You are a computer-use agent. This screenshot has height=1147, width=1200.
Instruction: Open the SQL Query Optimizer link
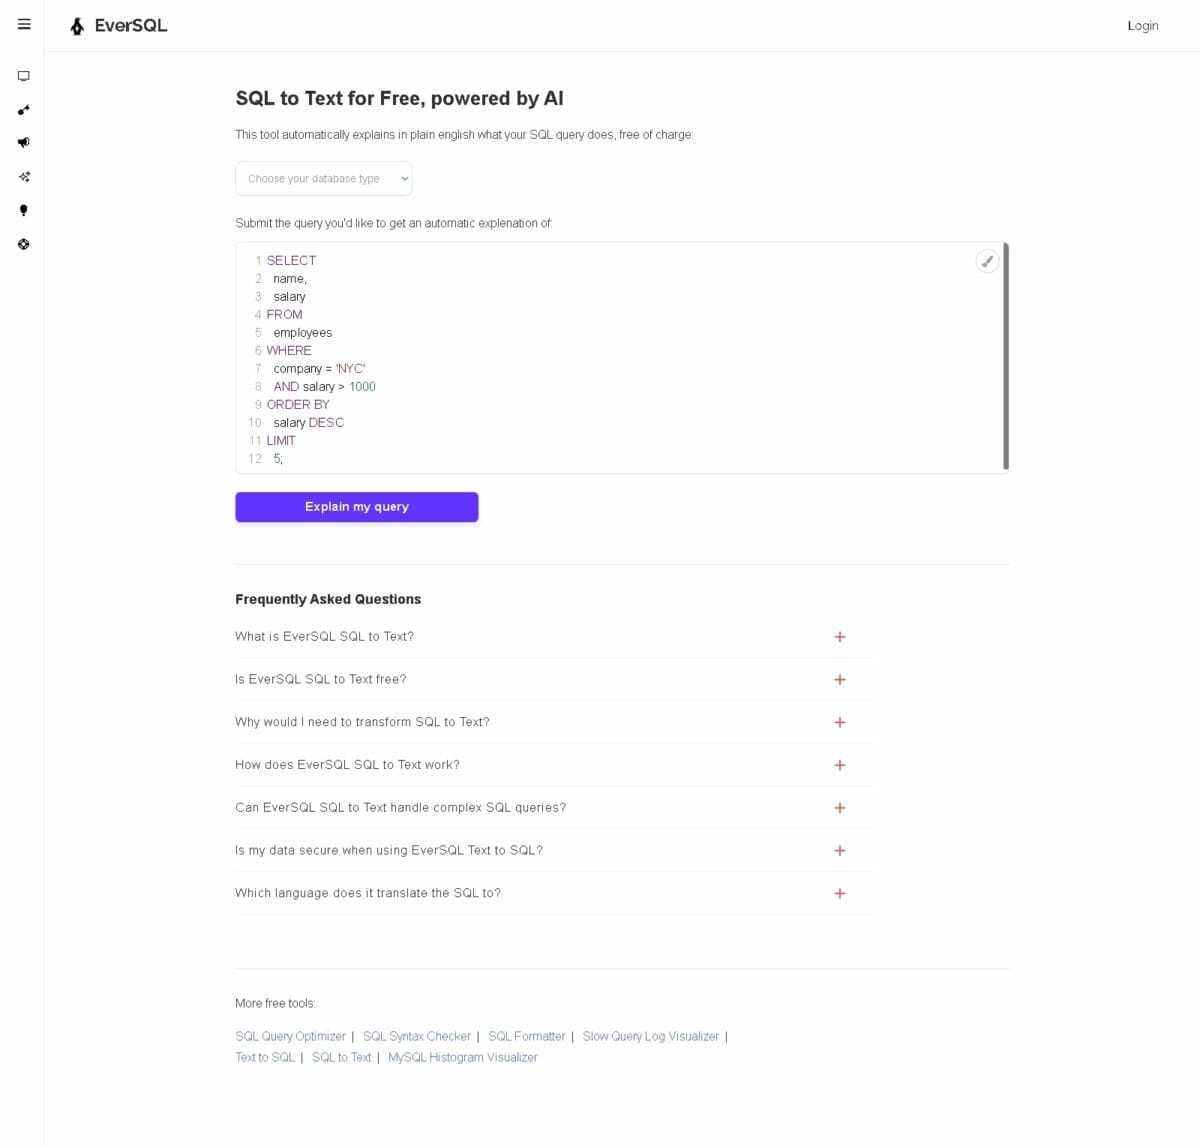290,1037
